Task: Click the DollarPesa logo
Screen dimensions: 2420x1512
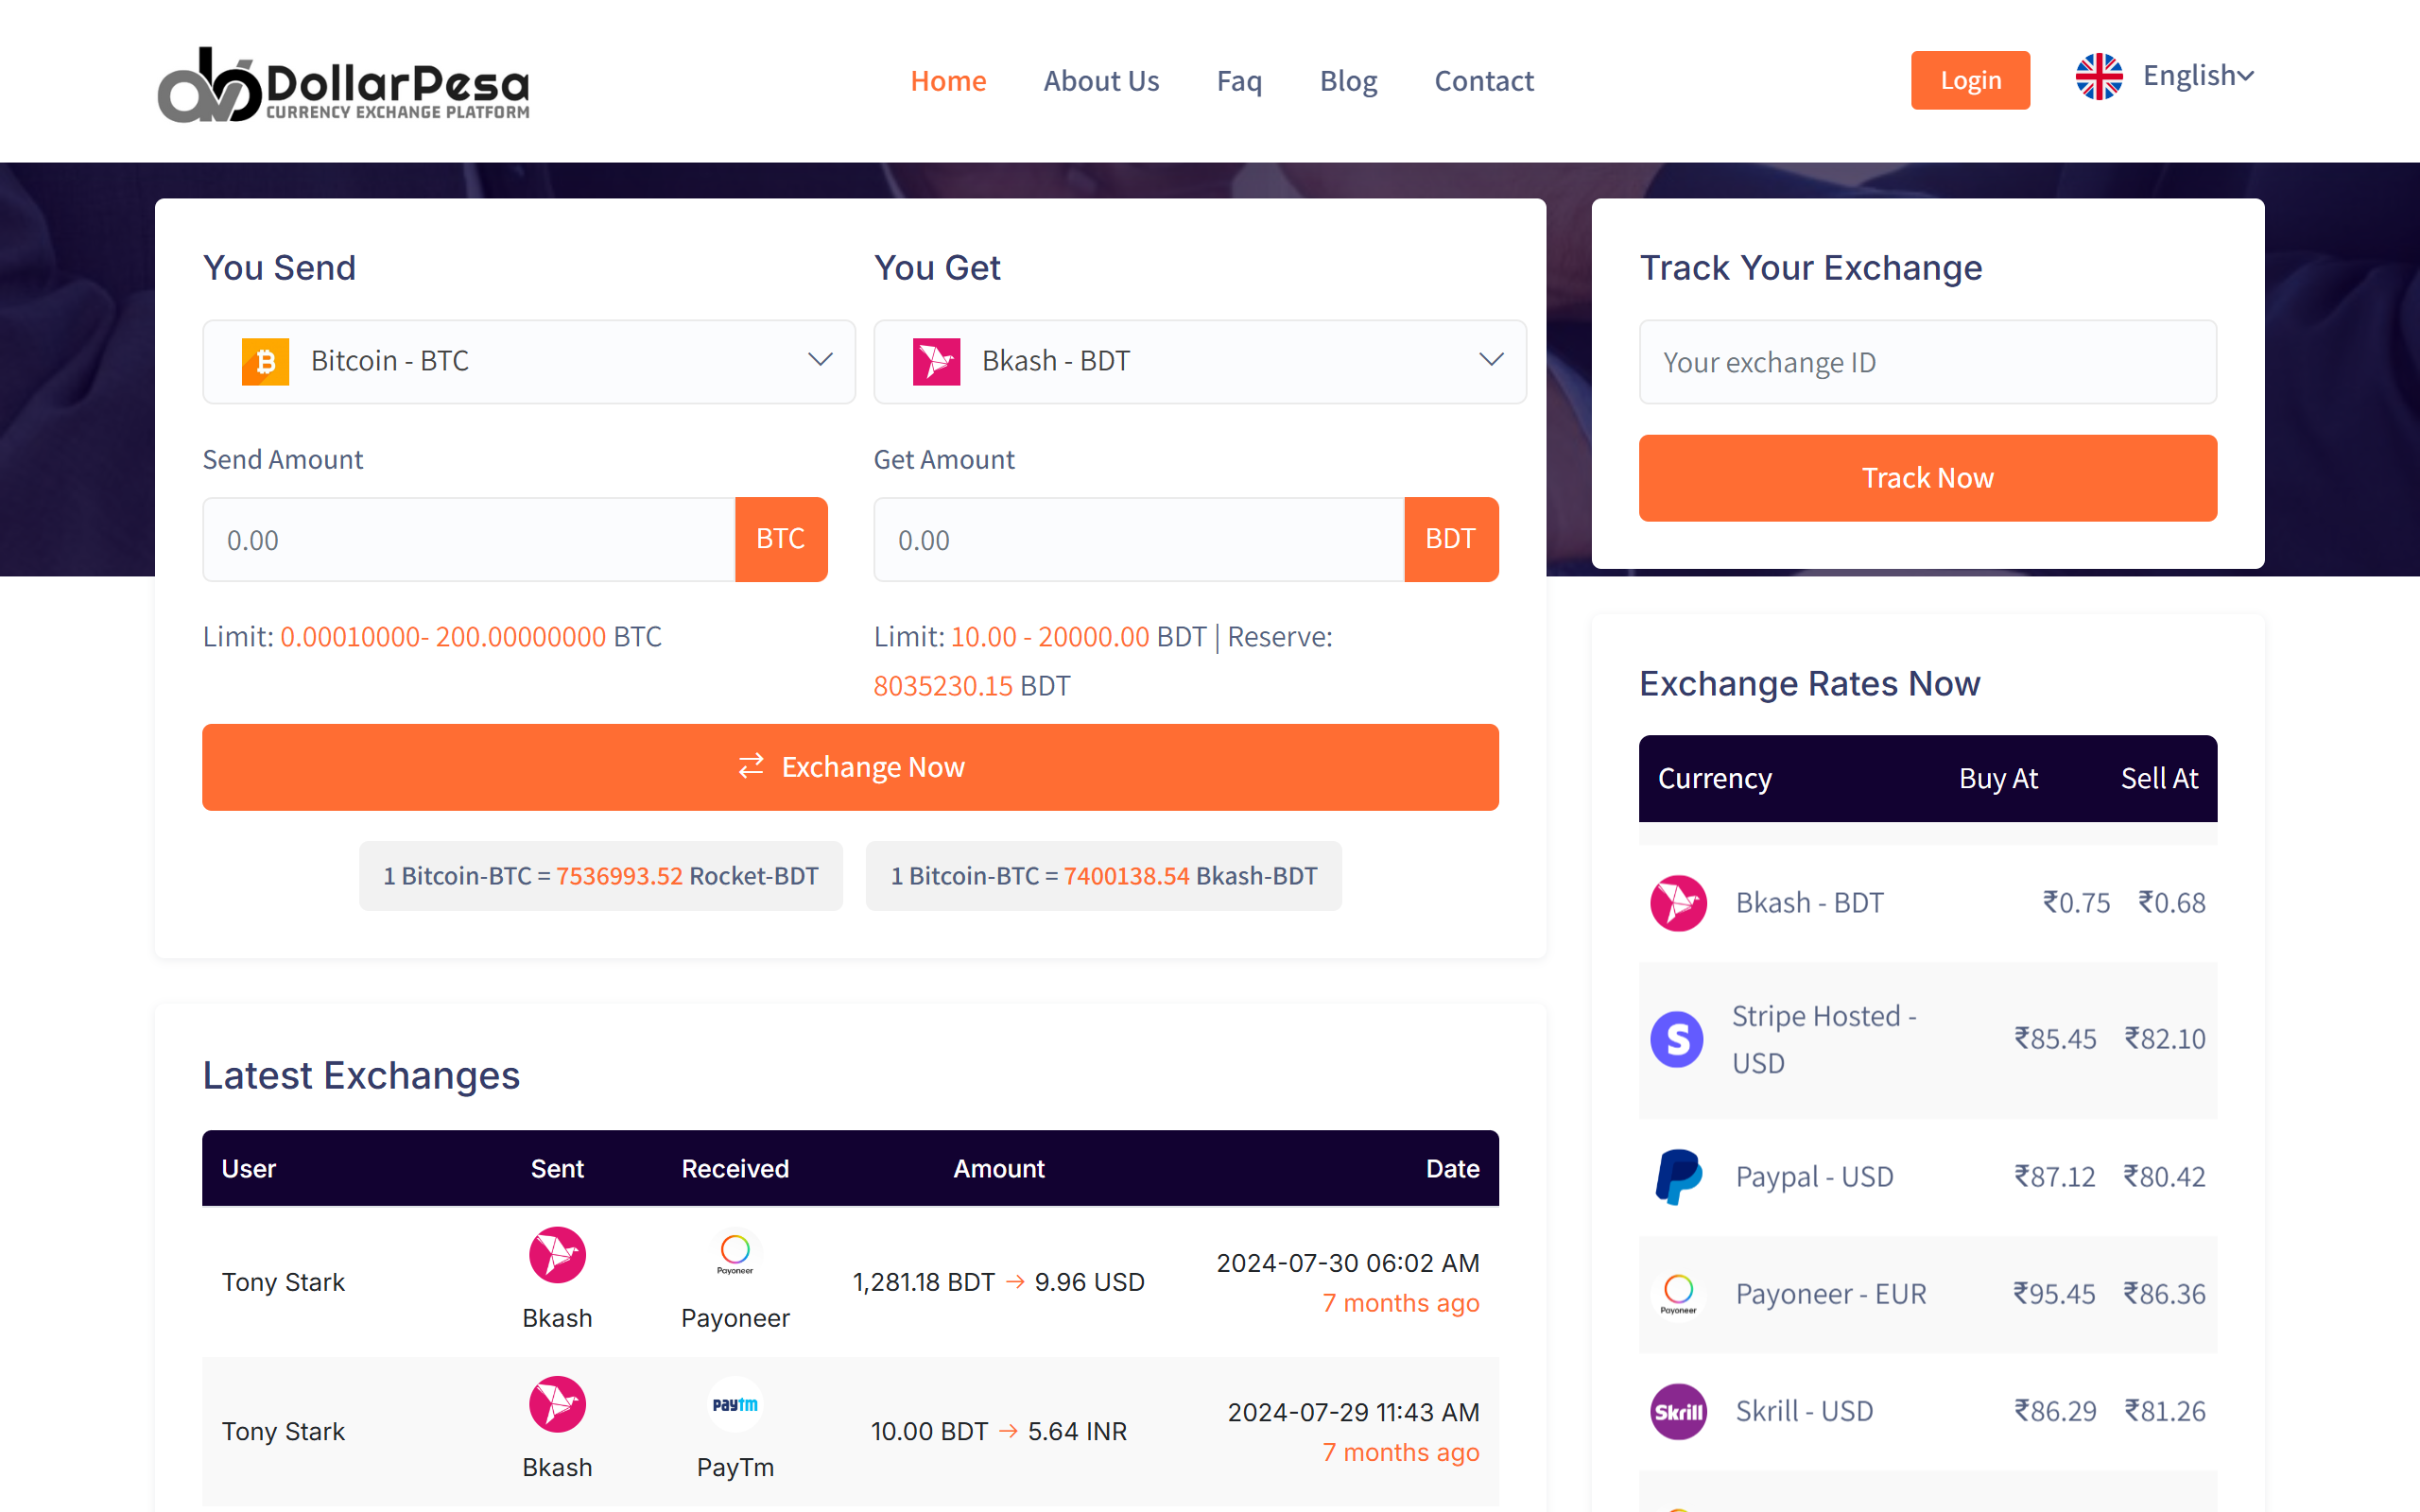Action: [344, 83]
